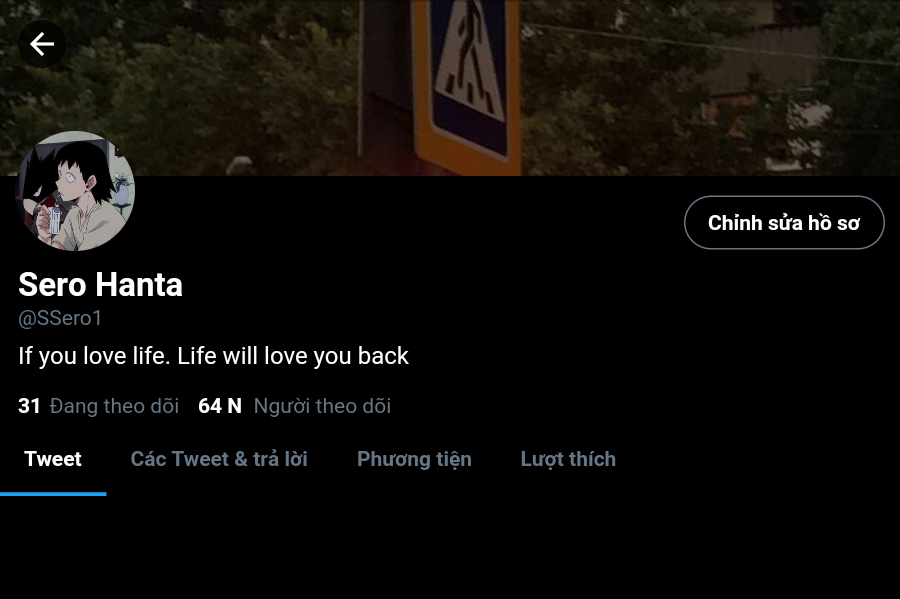Click the 31 following count
The image size is (900, 599).
click(29, 406)
